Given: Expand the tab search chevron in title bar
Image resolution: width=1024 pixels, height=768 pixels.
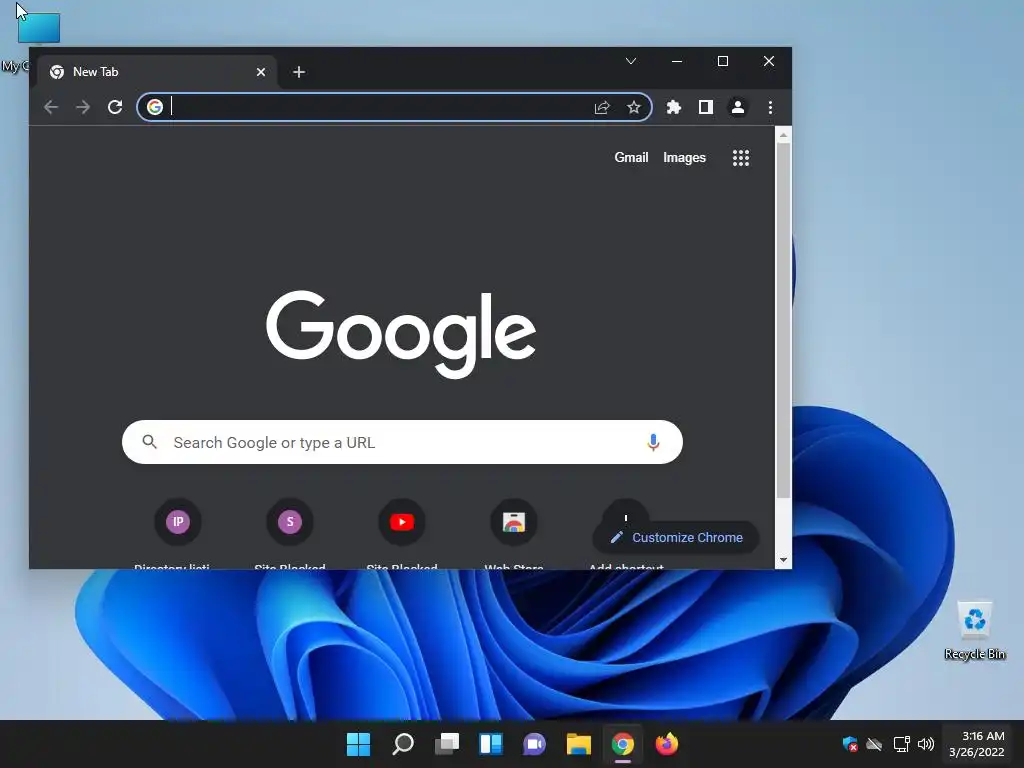Looking at the screenshot, I should 630,61.
